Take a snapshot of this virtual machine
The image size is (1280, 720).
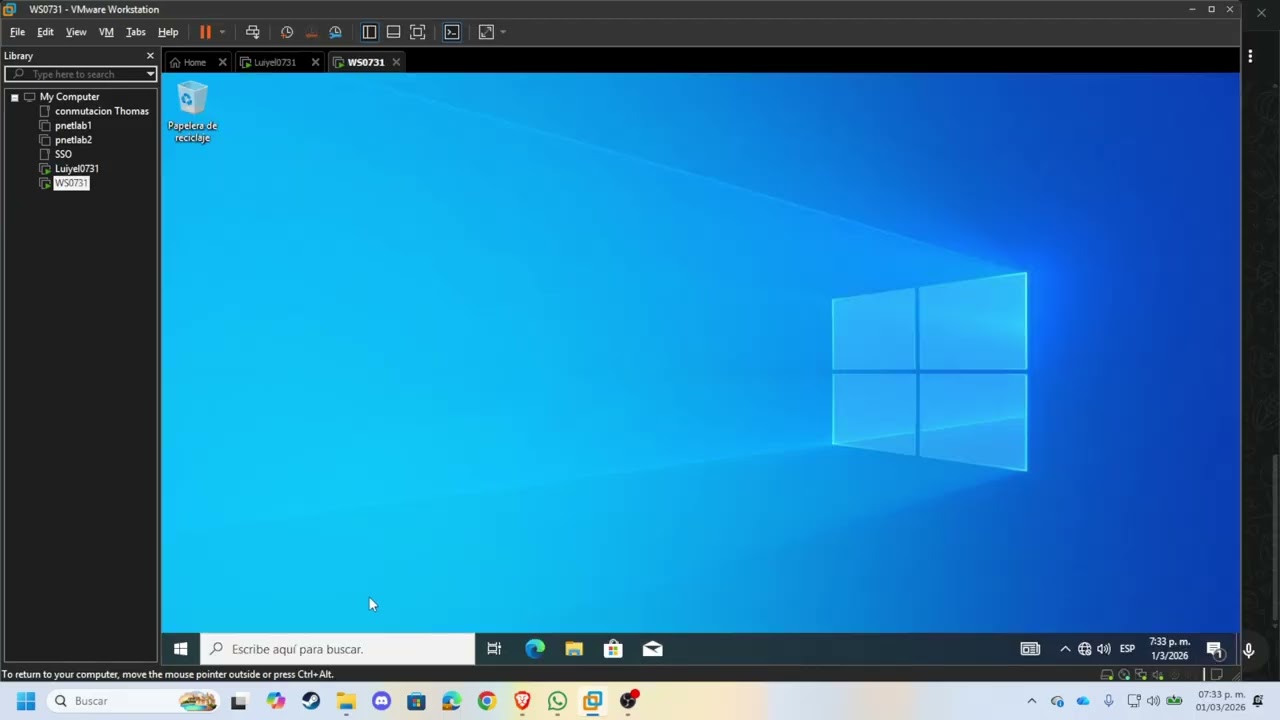click(287, 32)
